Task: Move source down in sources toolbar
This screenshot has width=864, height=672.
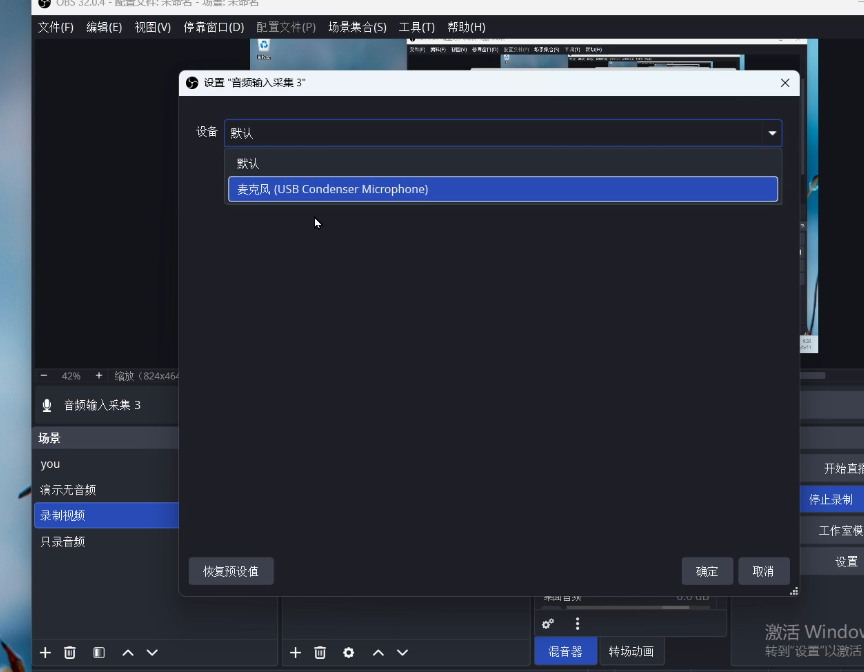Action: click(x=403, y=653)
